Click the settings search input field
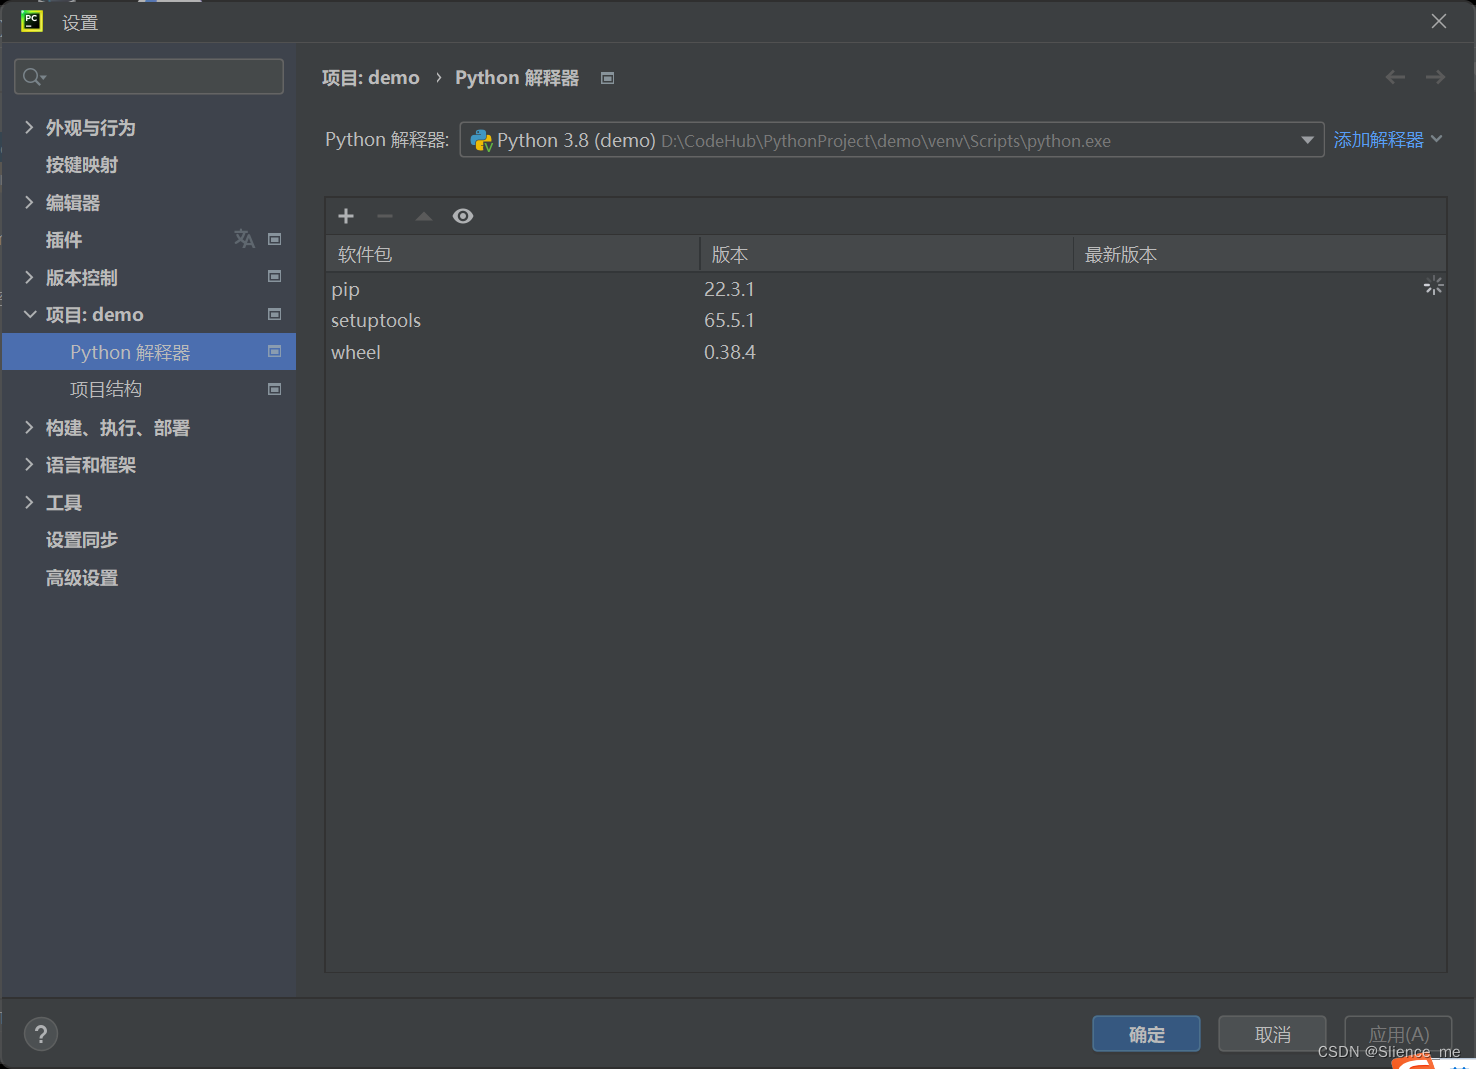 (x=149, y=77)
